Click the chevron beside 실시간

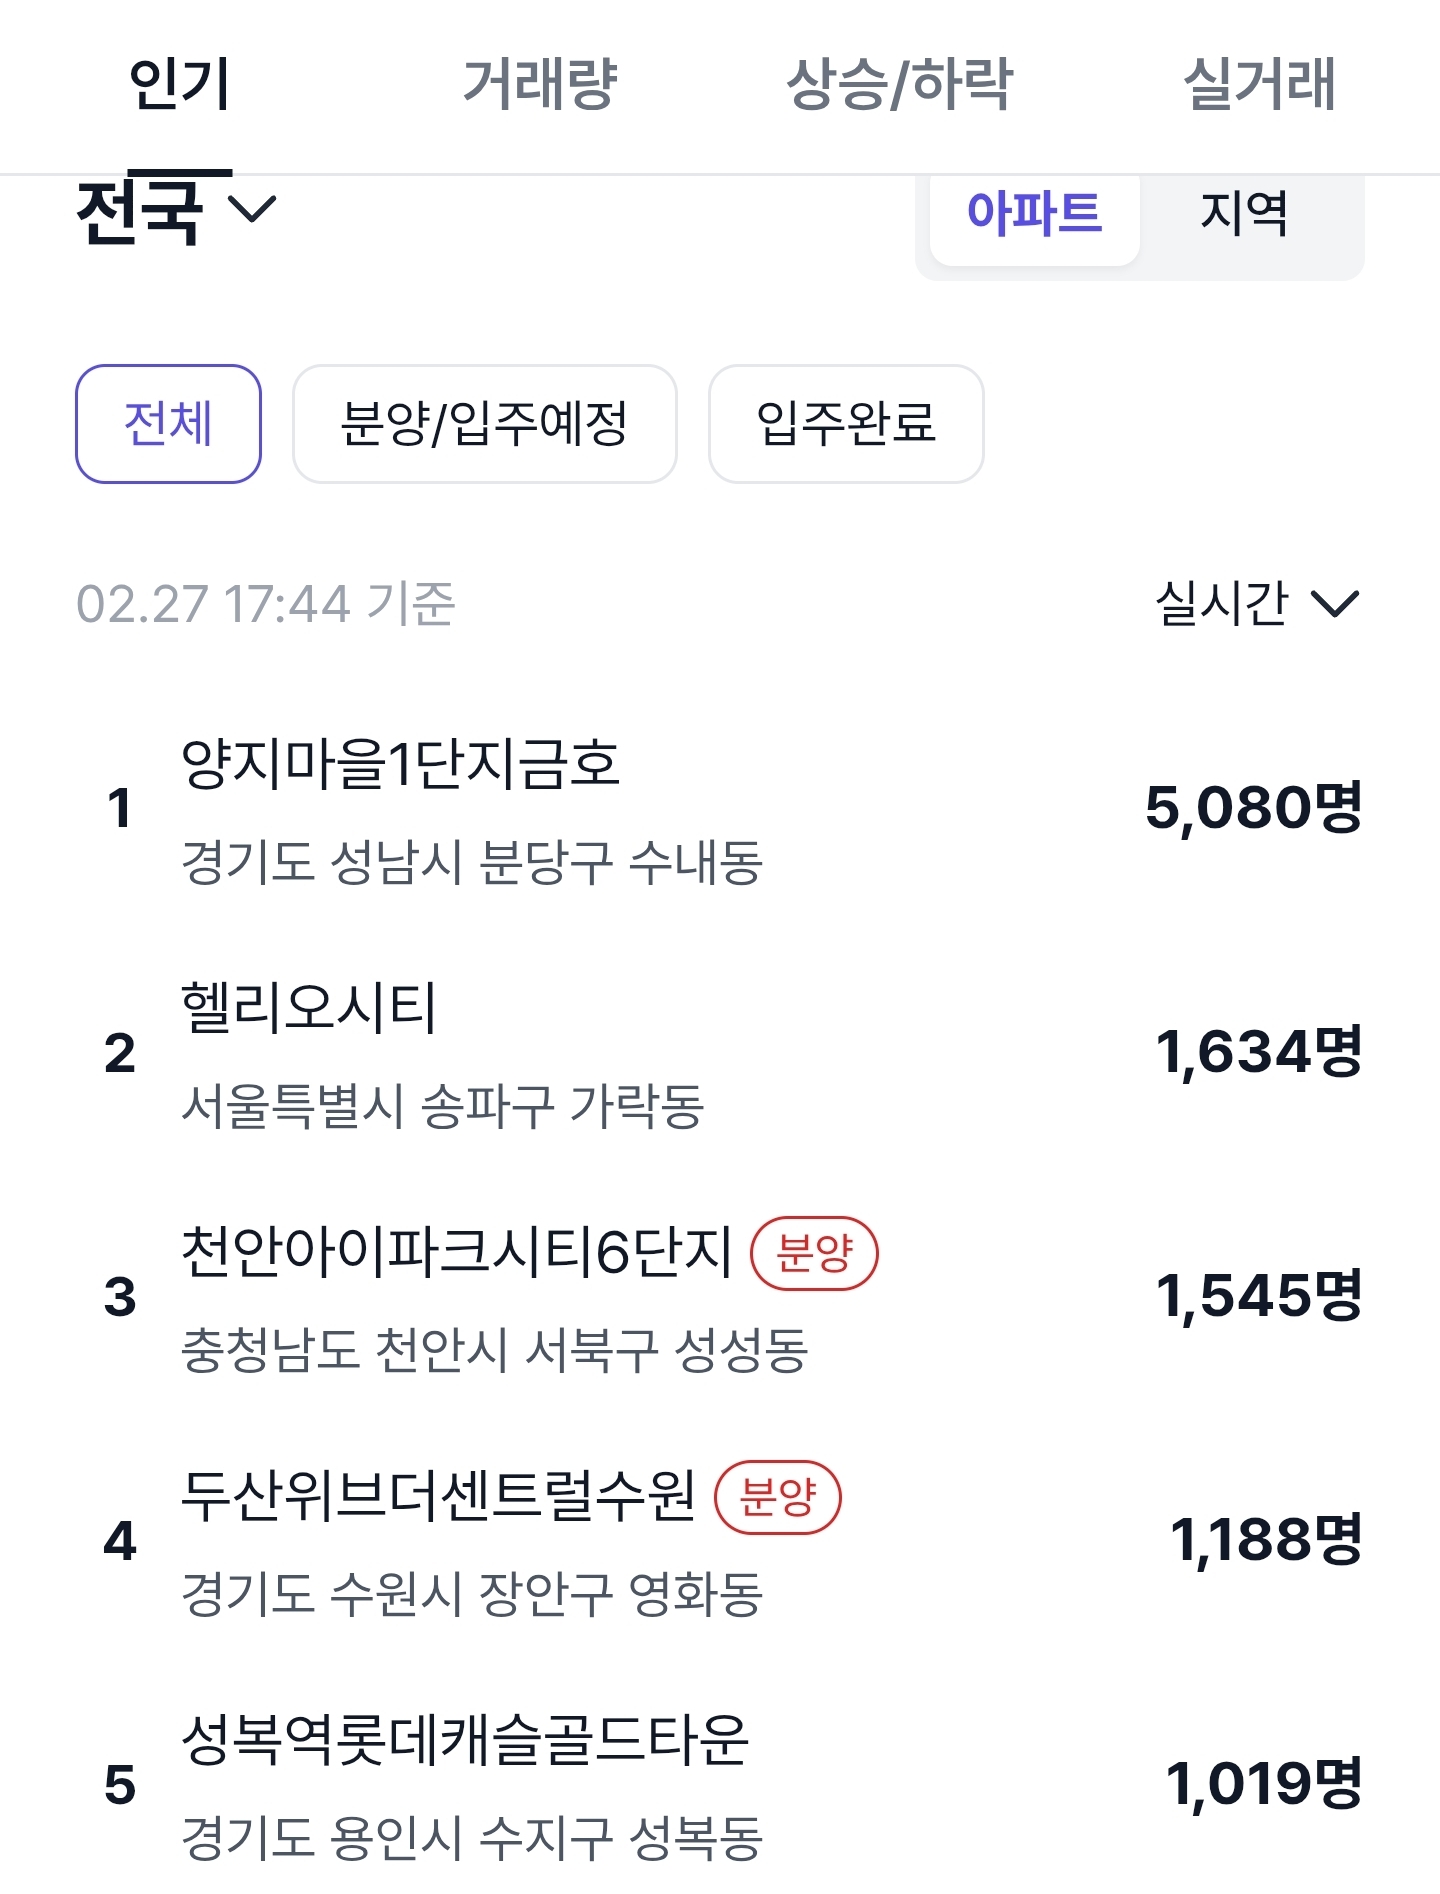coord(1335,604)
